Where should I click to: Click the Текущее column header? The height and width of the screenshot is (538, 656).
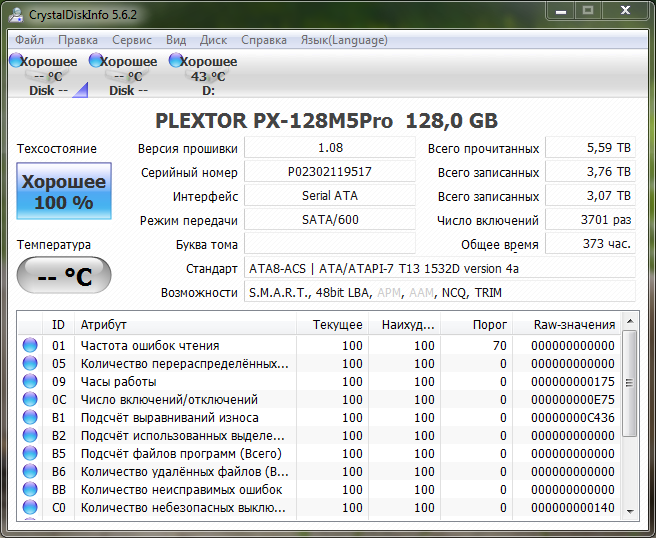coord(332,324)
